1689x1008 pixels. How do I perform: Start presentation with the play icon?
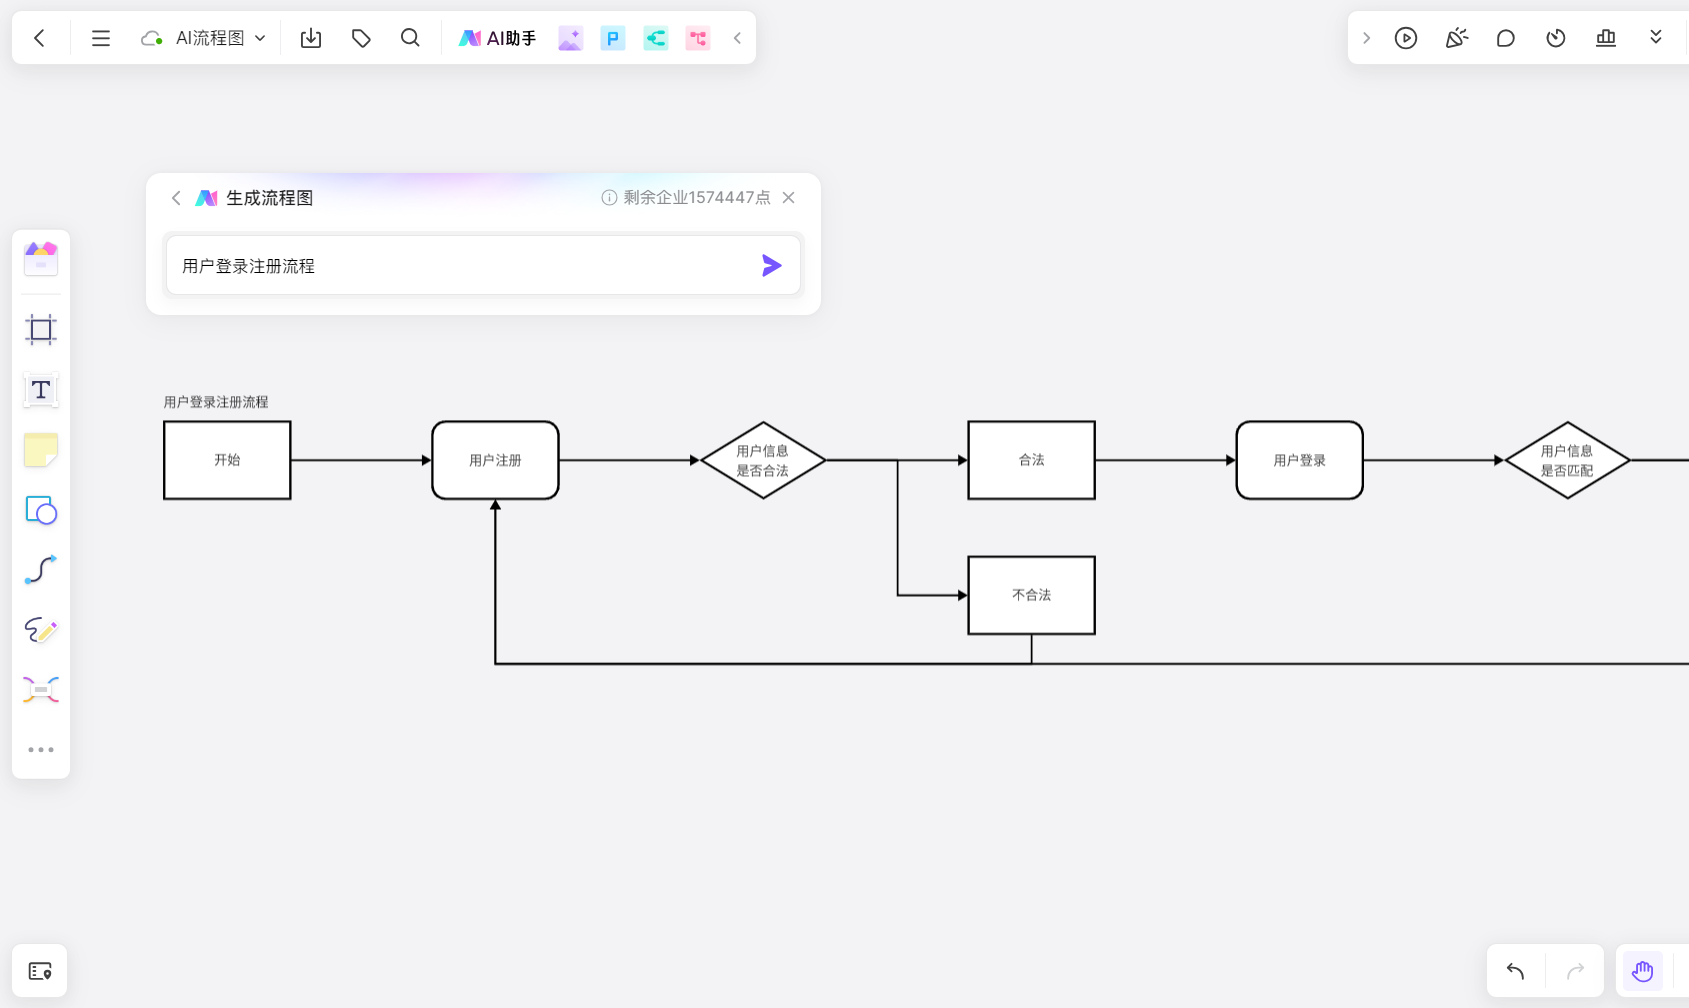[x=1406, y=38]
